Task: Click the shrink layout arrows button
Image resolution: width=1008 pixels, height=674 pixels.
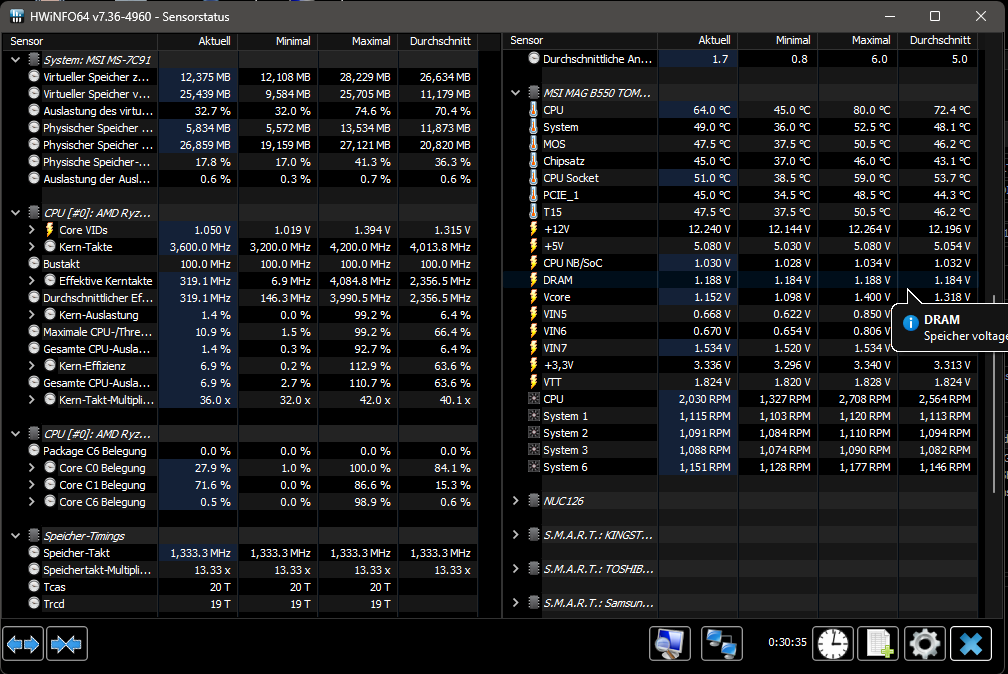Action: point(67,644)
